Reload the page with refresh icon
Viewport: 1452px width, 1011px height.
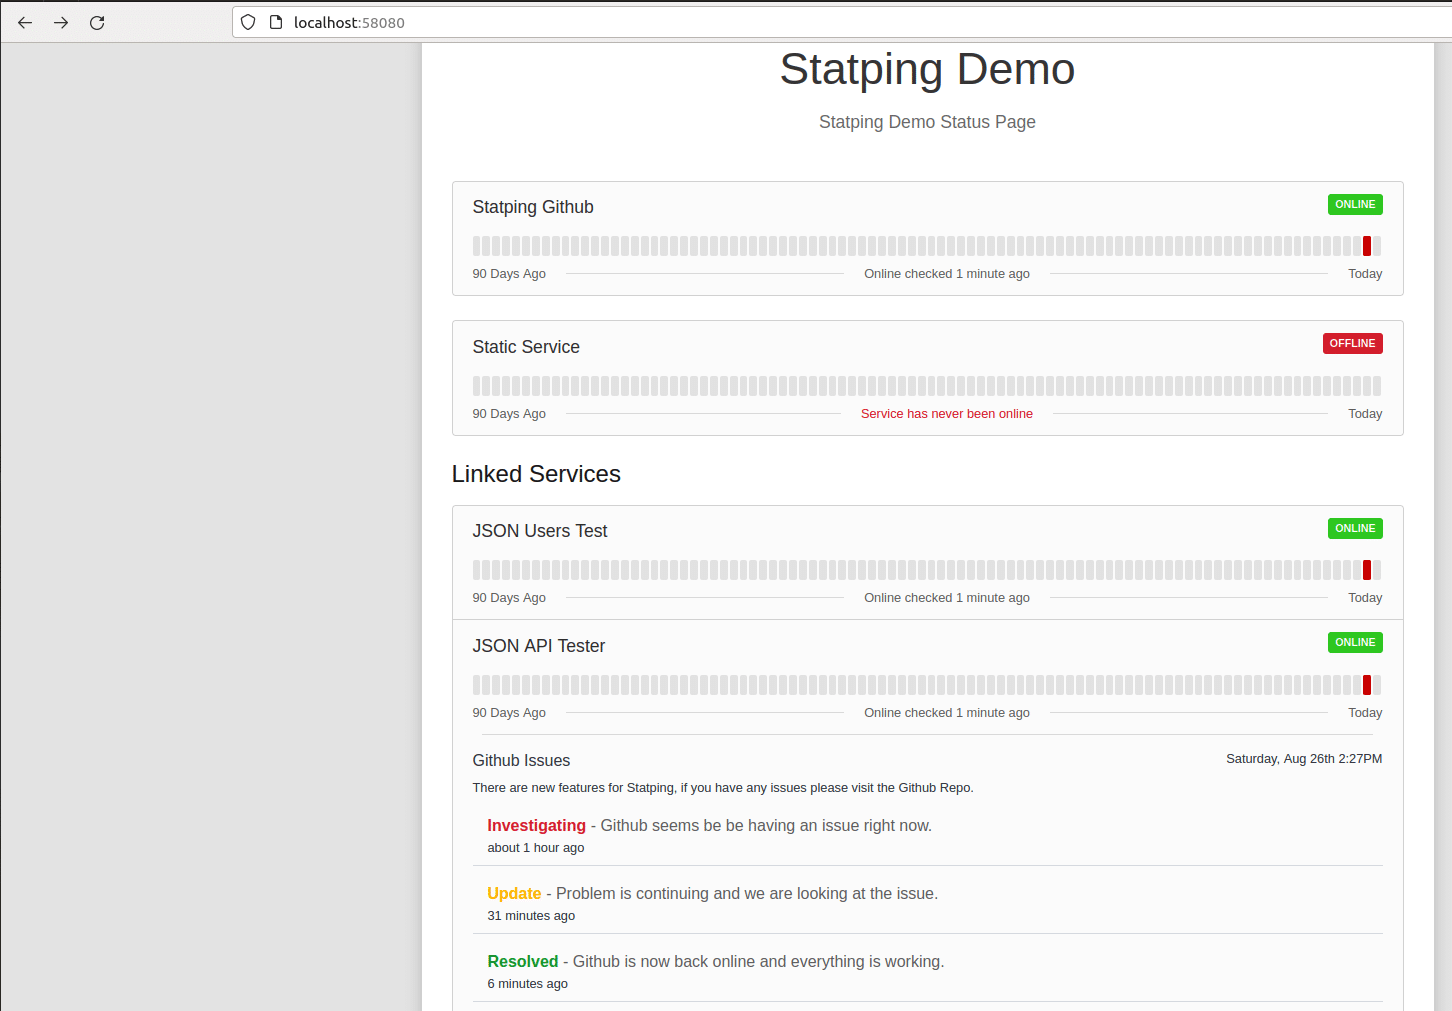(x=97, y=22)
